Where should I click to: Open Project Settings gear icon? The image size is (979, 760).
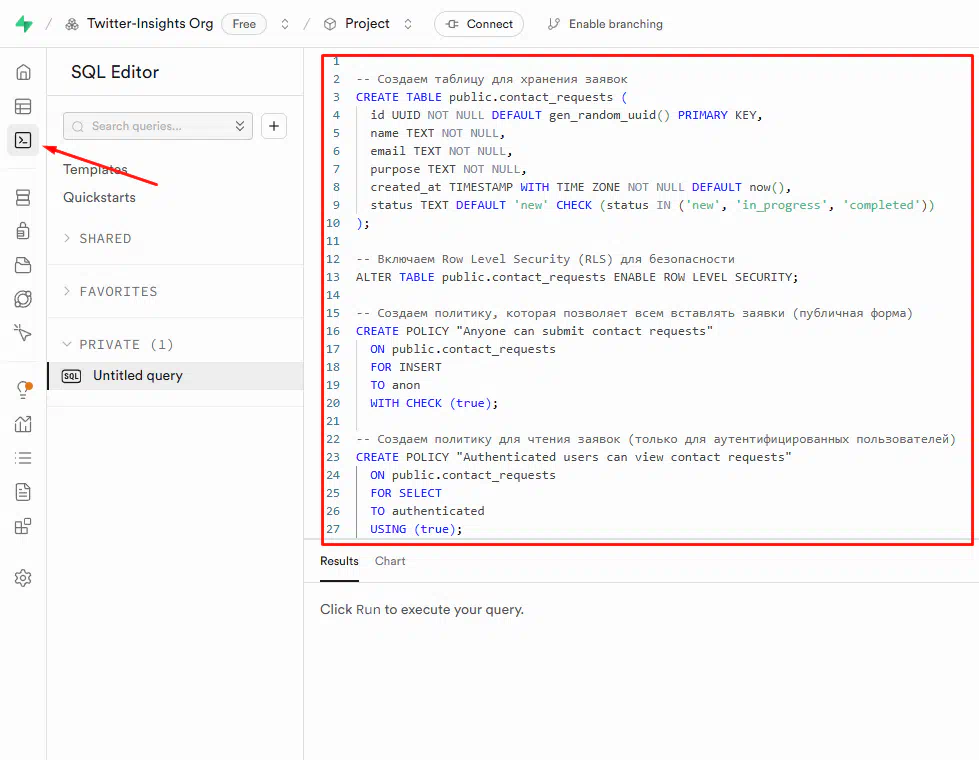23,578
